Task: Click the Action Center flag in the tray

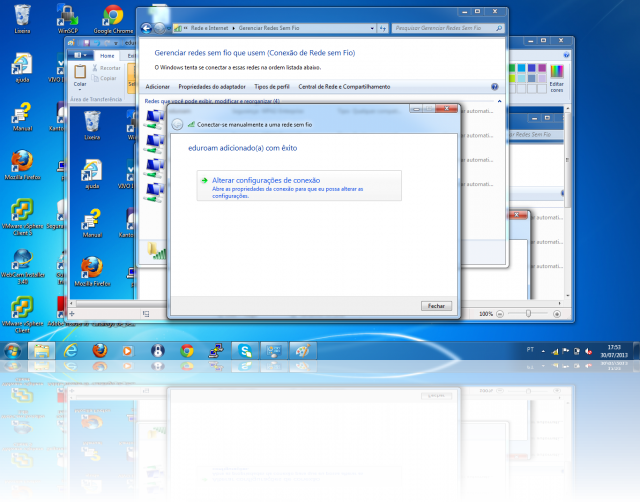Action: 566,351
